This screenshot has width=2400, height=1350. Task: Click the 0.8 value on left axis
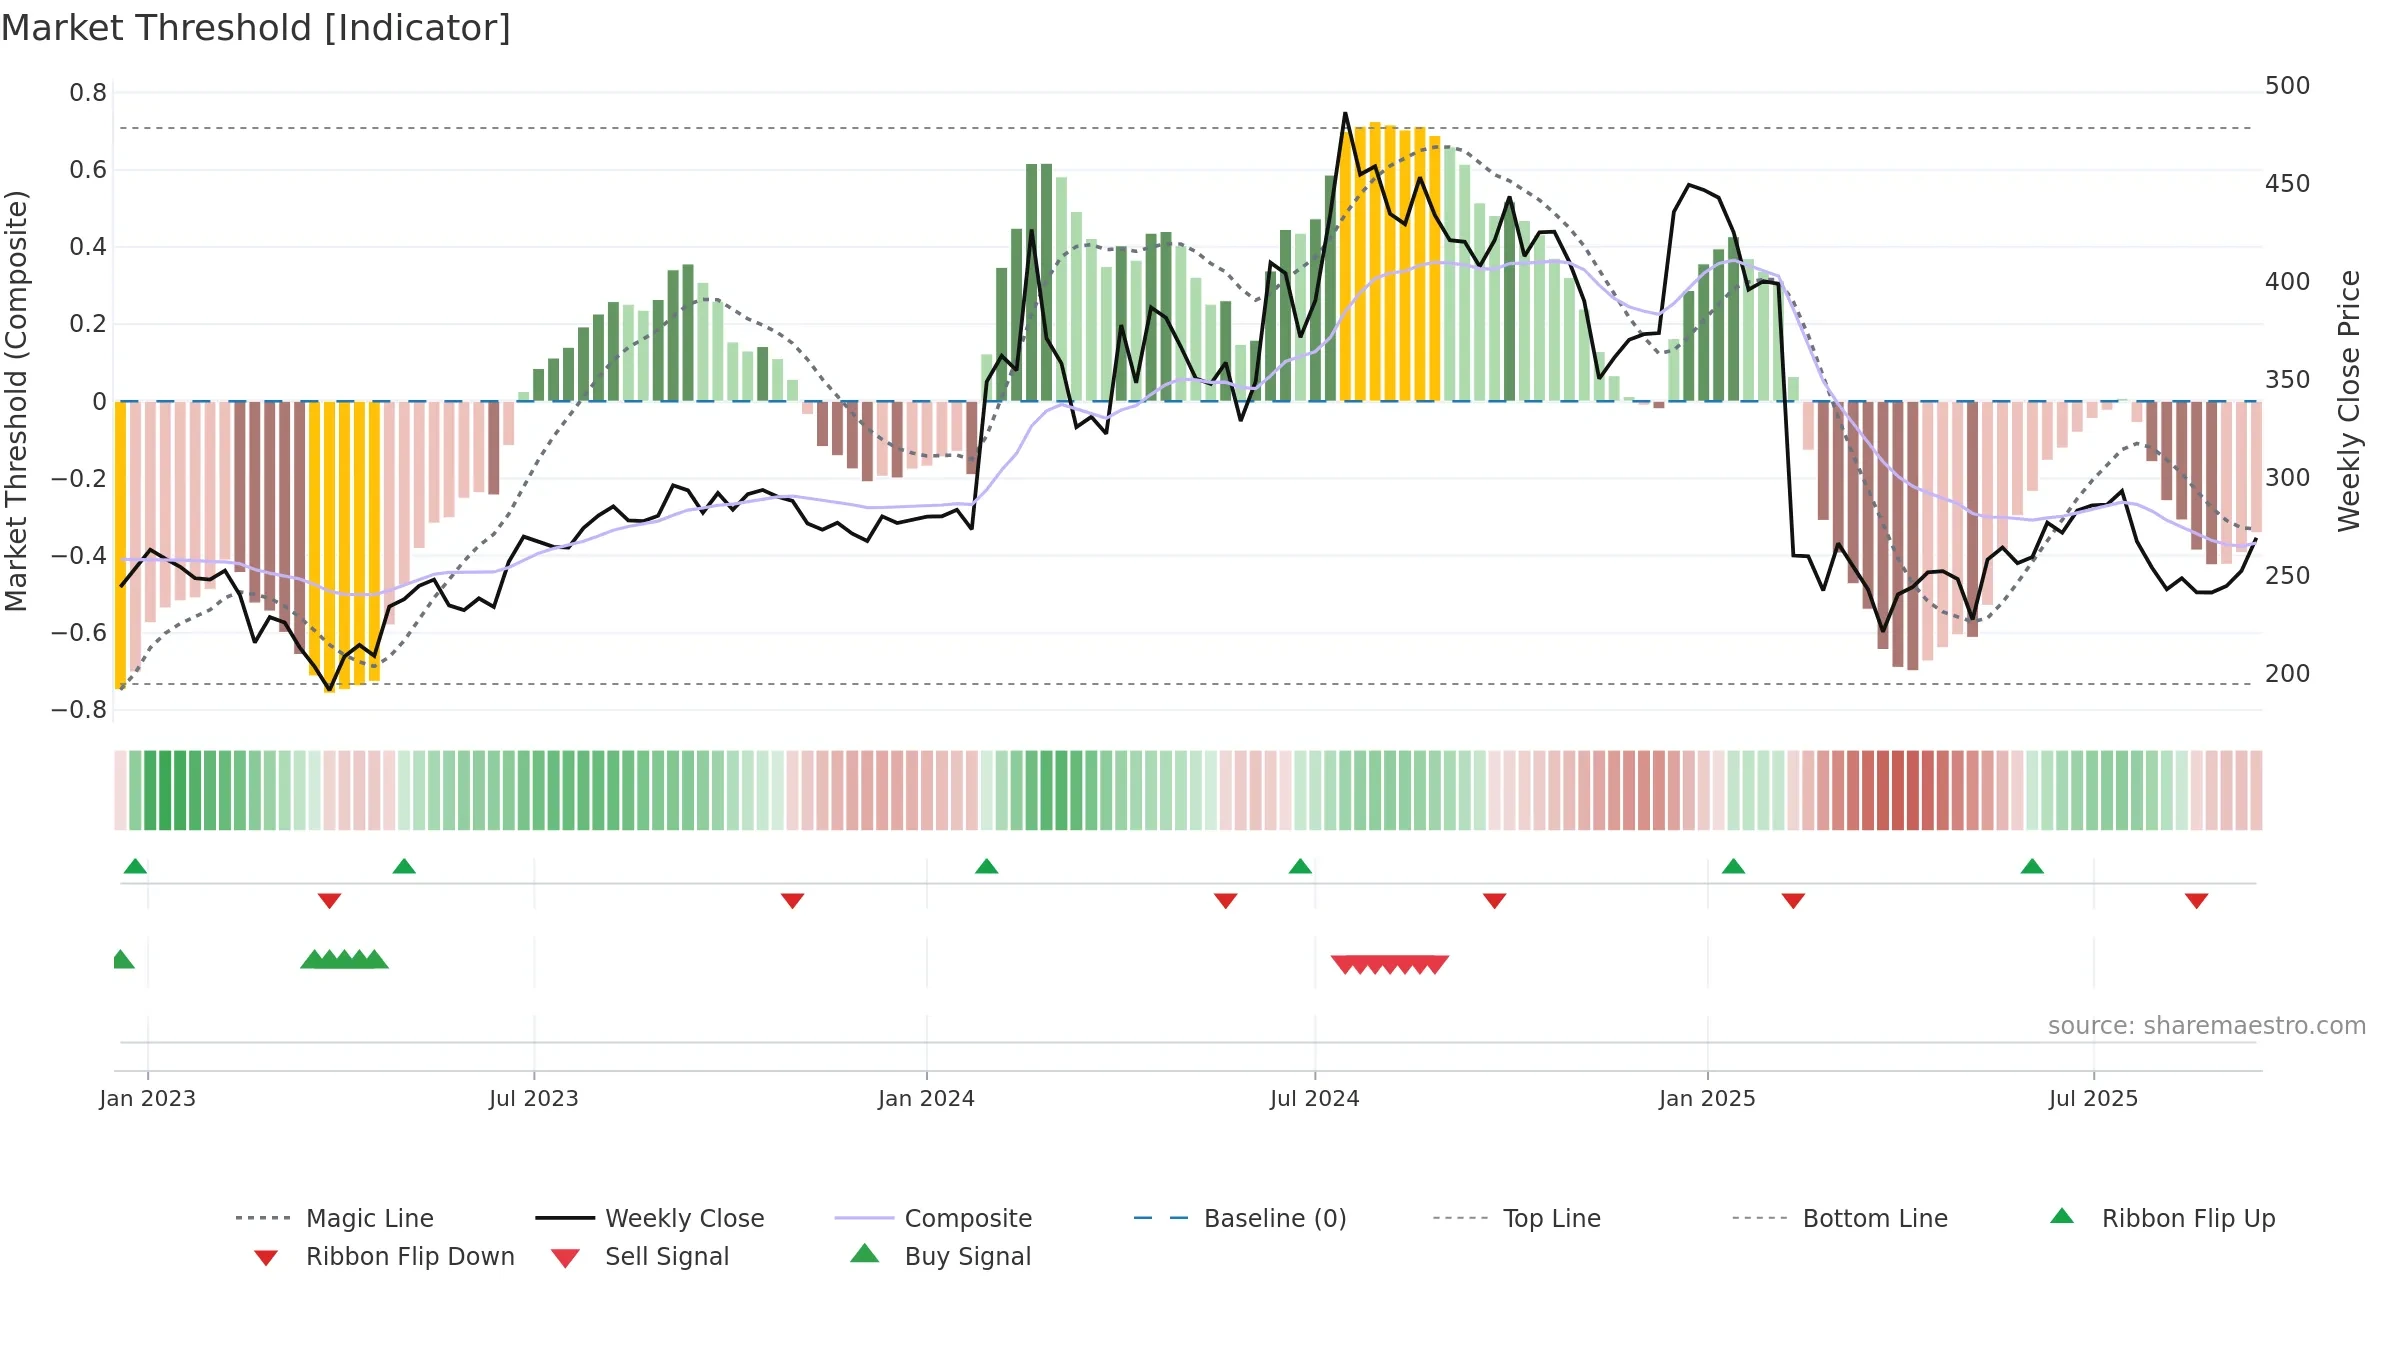88,93
